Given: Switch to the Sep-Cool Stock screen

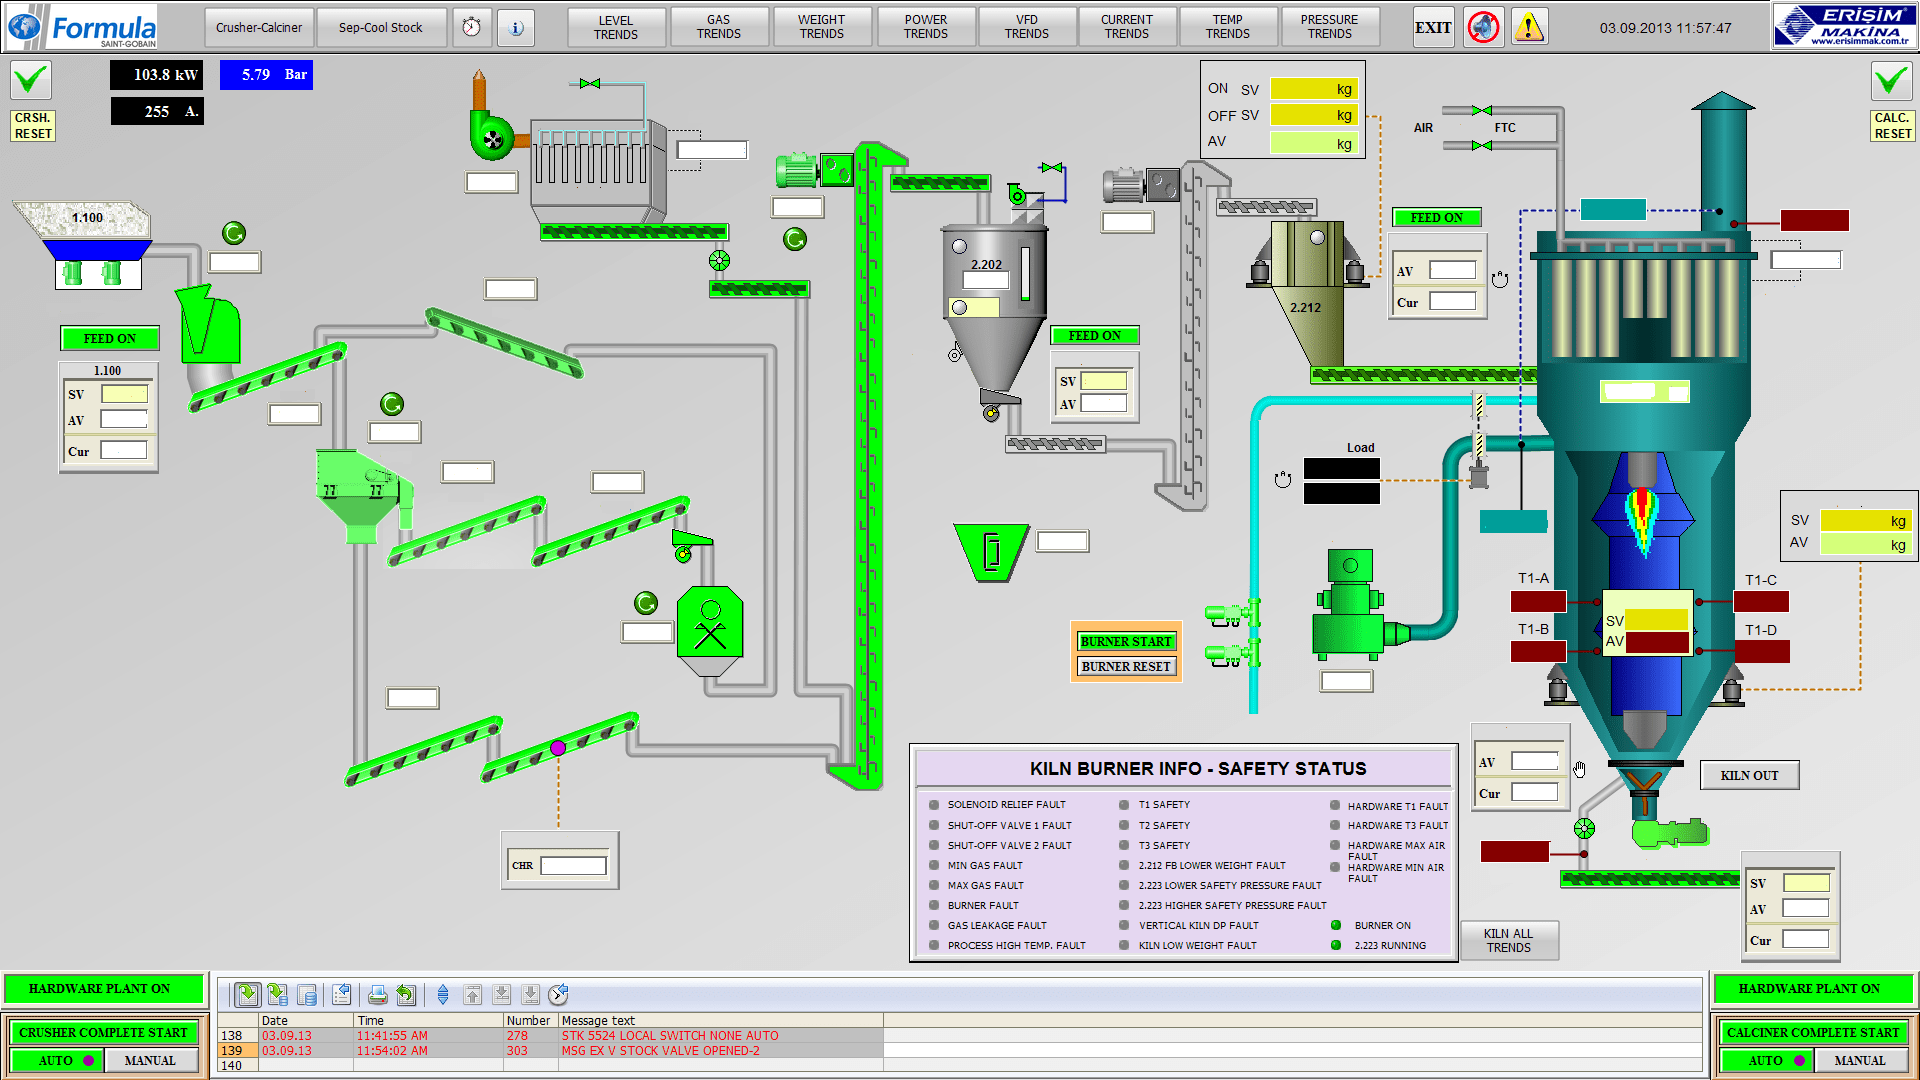Looking at the screenshot, I should [380, 27].
